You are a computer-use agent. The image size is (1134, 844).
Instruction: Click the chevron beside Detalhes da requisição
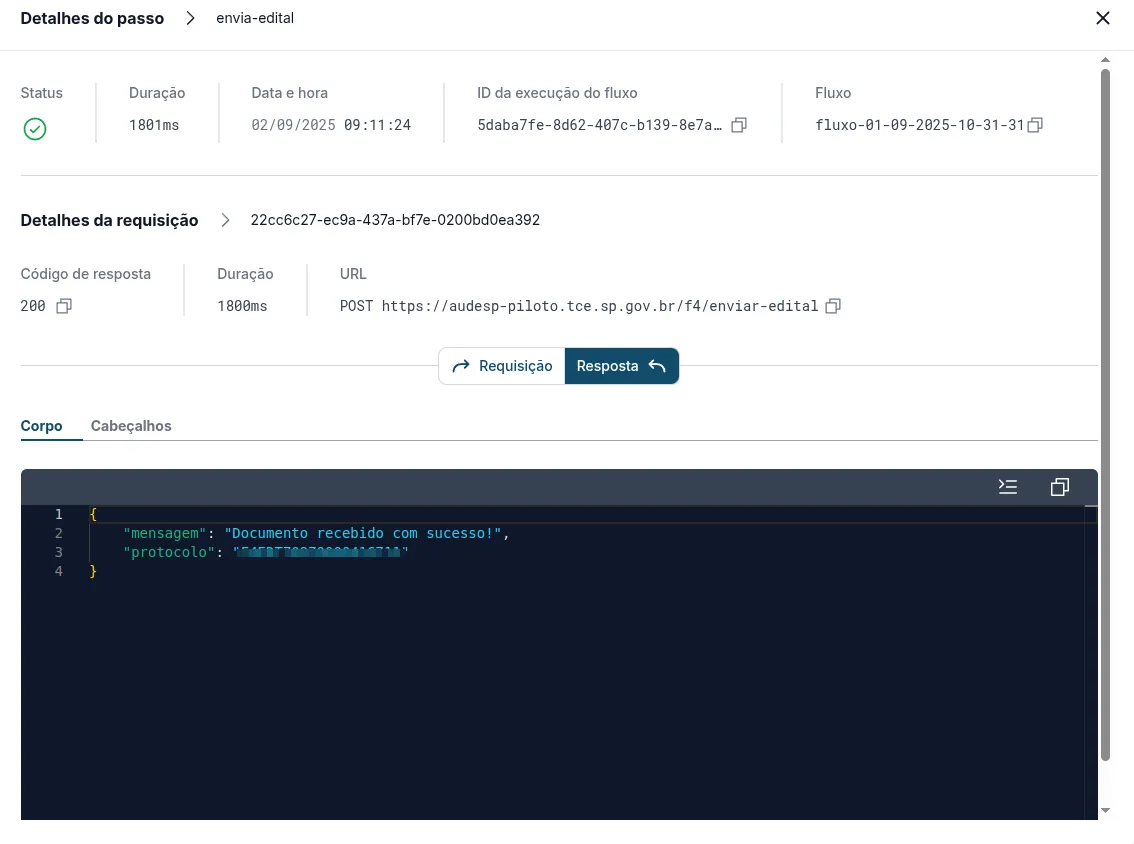[225, 220]
